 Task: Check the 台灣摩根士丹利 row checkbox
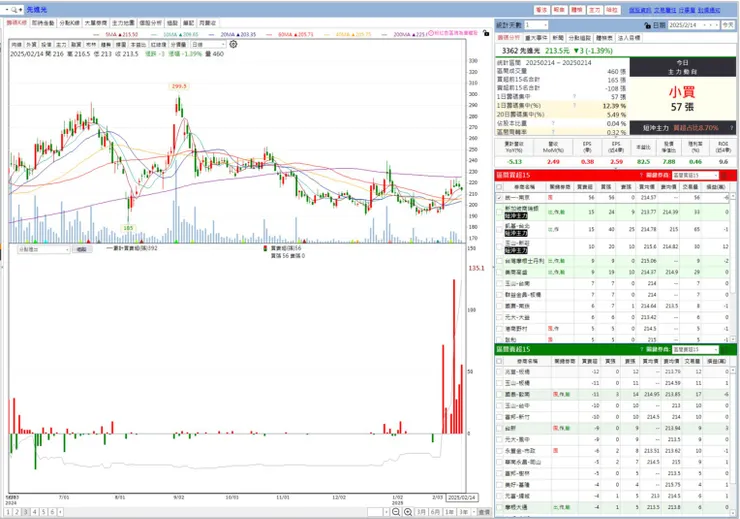pyautogui.click(x=499, y=261)
